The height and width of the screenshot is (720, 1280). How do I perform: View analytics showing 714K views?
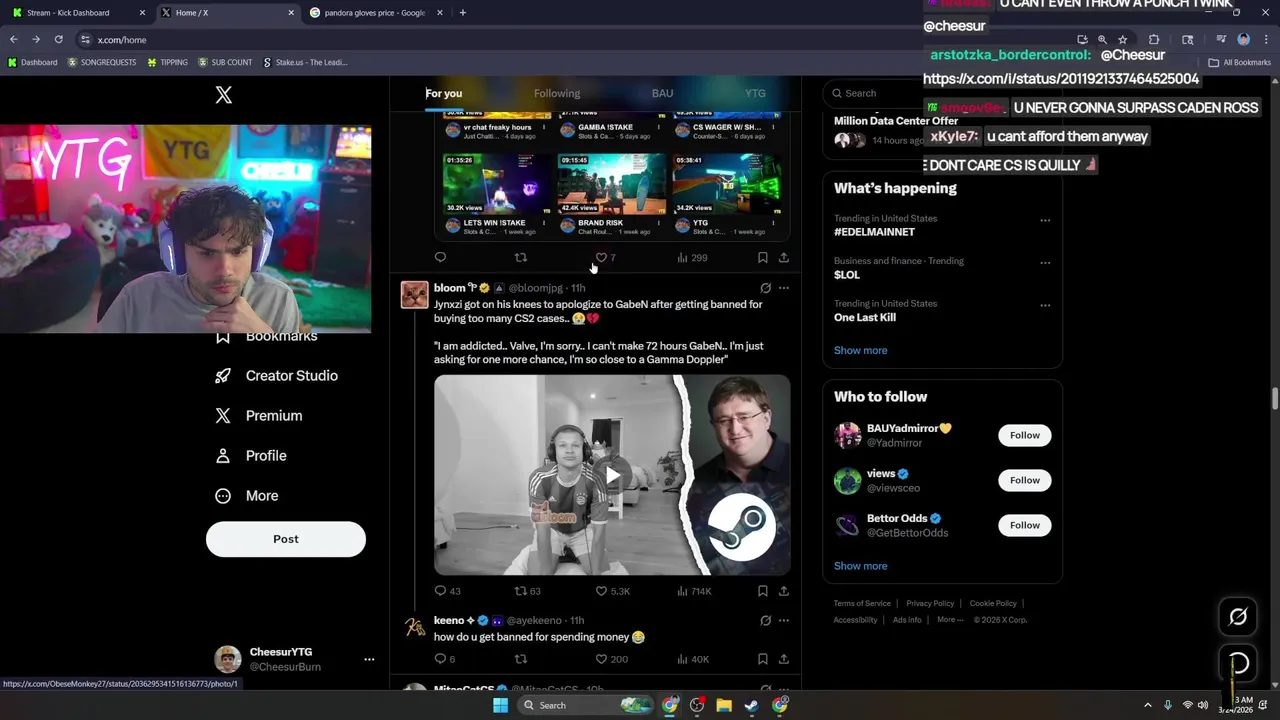(694, 591)
